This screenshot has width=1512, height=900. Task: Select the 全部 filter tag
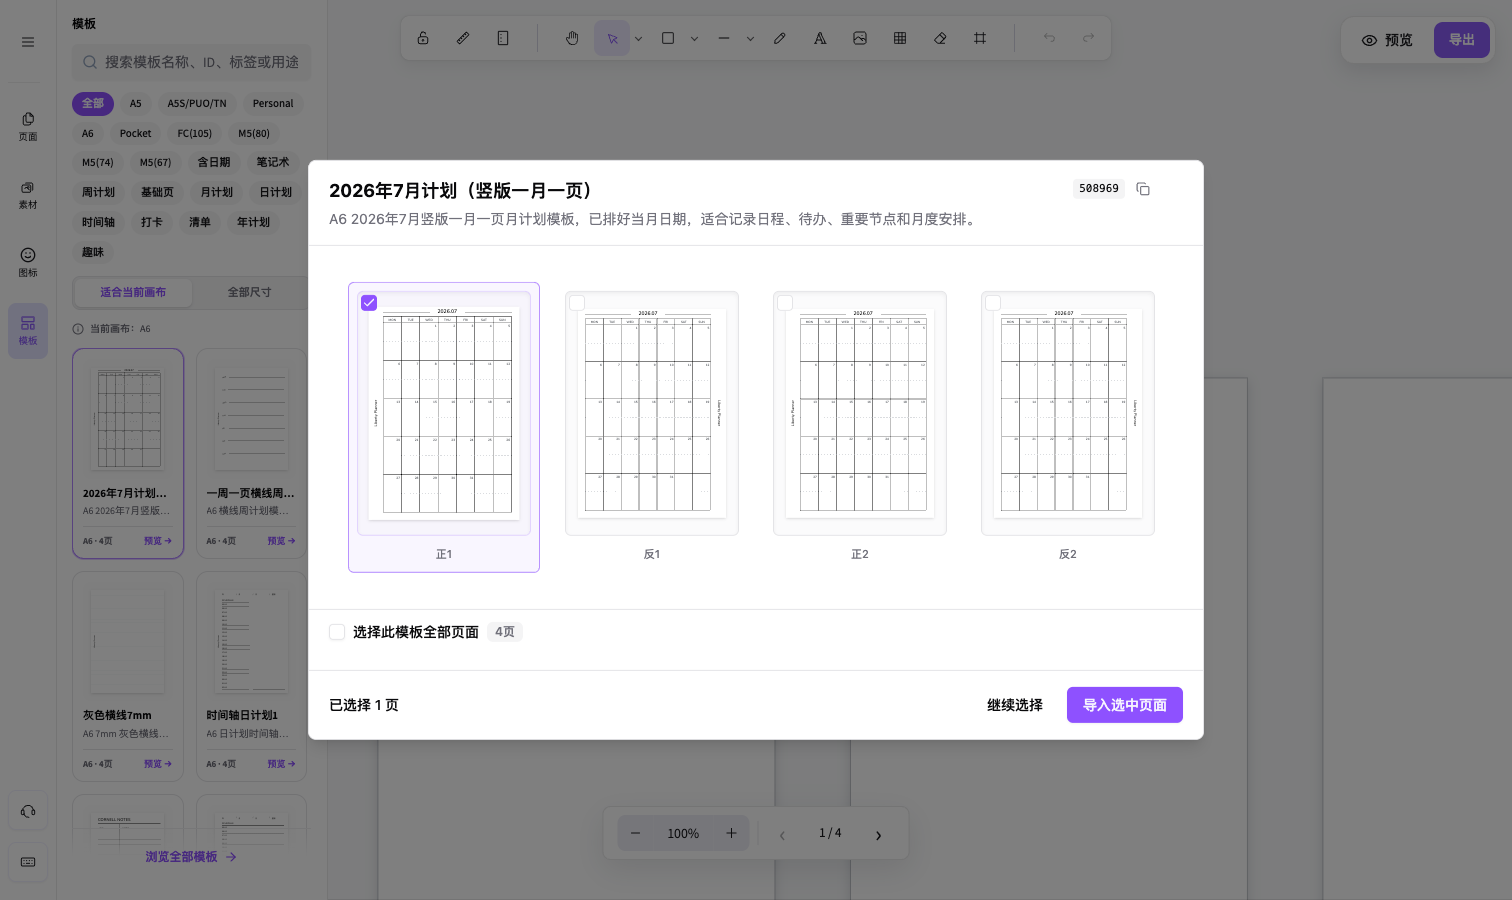[x=93, y=103]
